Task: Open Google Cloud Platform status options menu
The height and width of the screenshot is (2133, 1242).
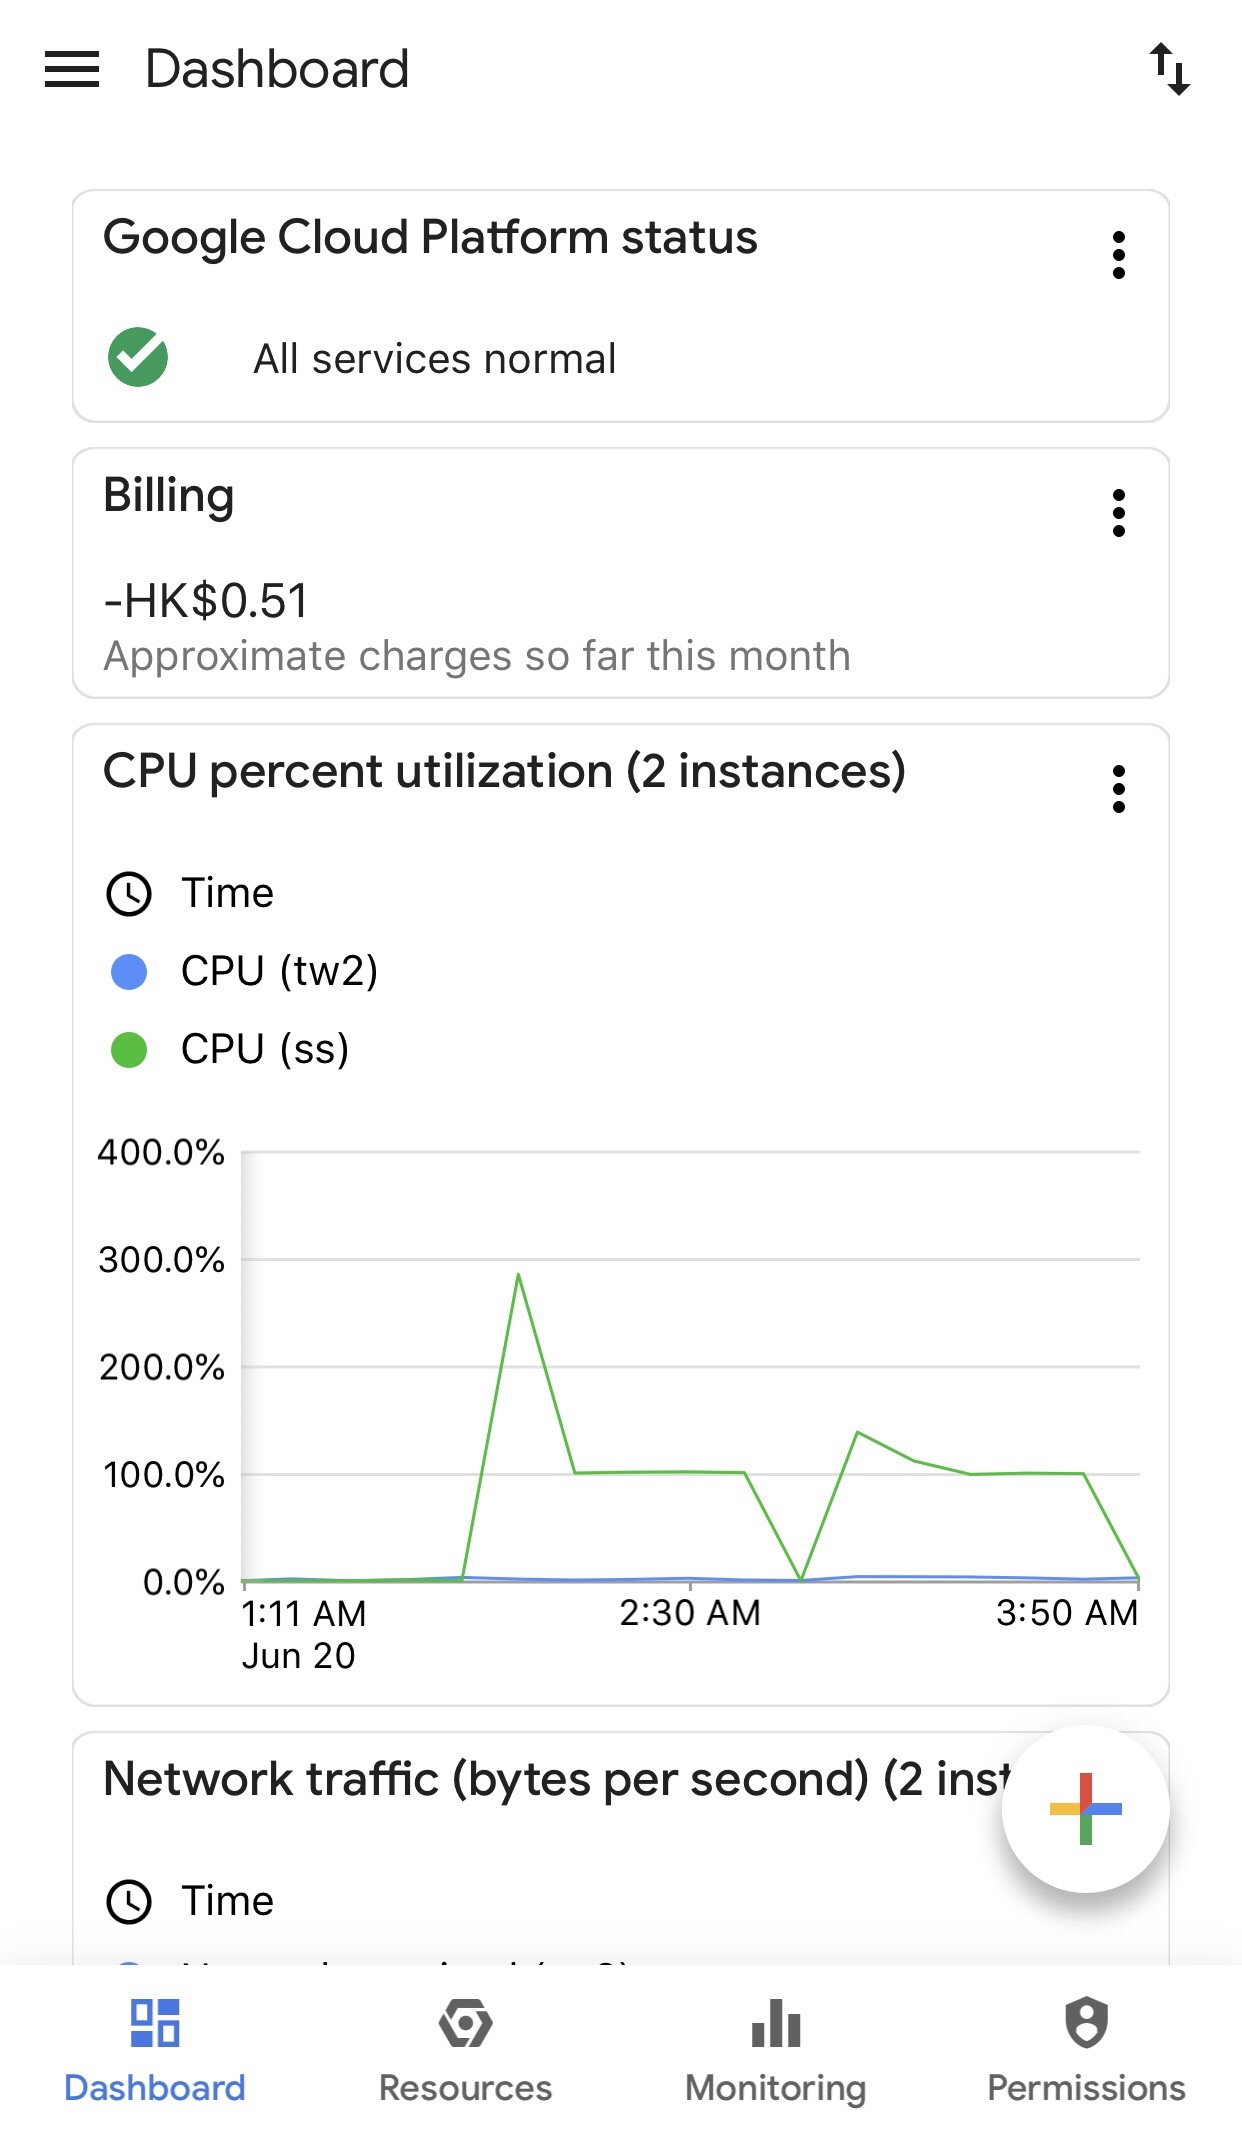Action: click(x=1119, y=255)
